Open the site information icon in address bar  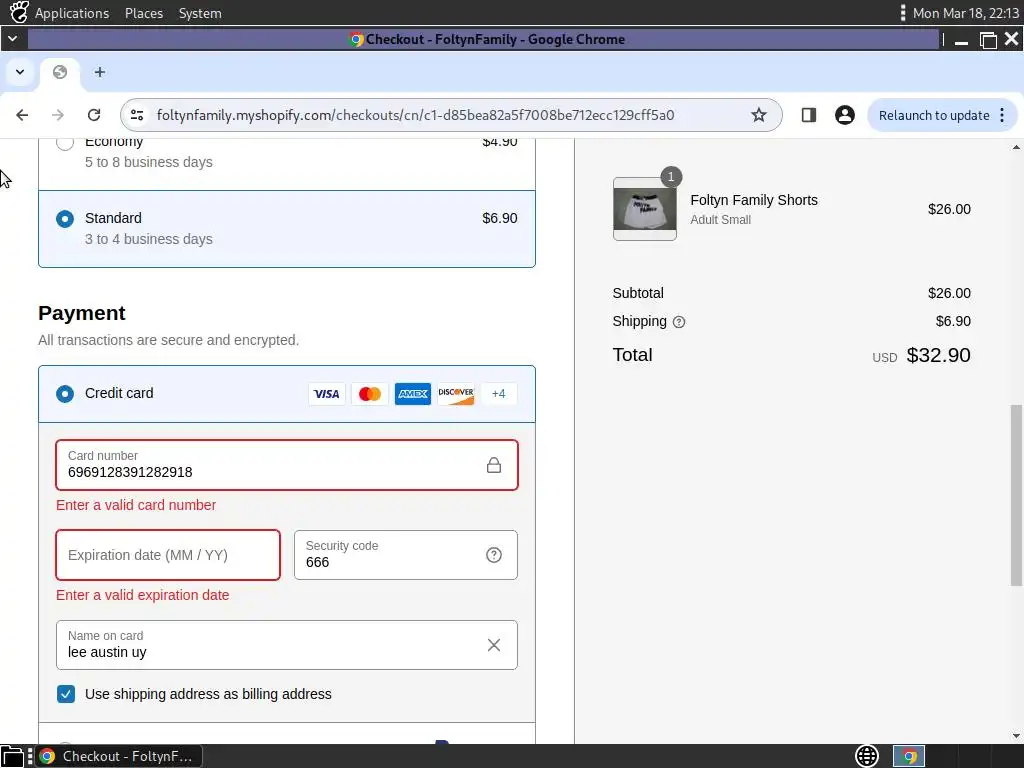click(137, 115)
